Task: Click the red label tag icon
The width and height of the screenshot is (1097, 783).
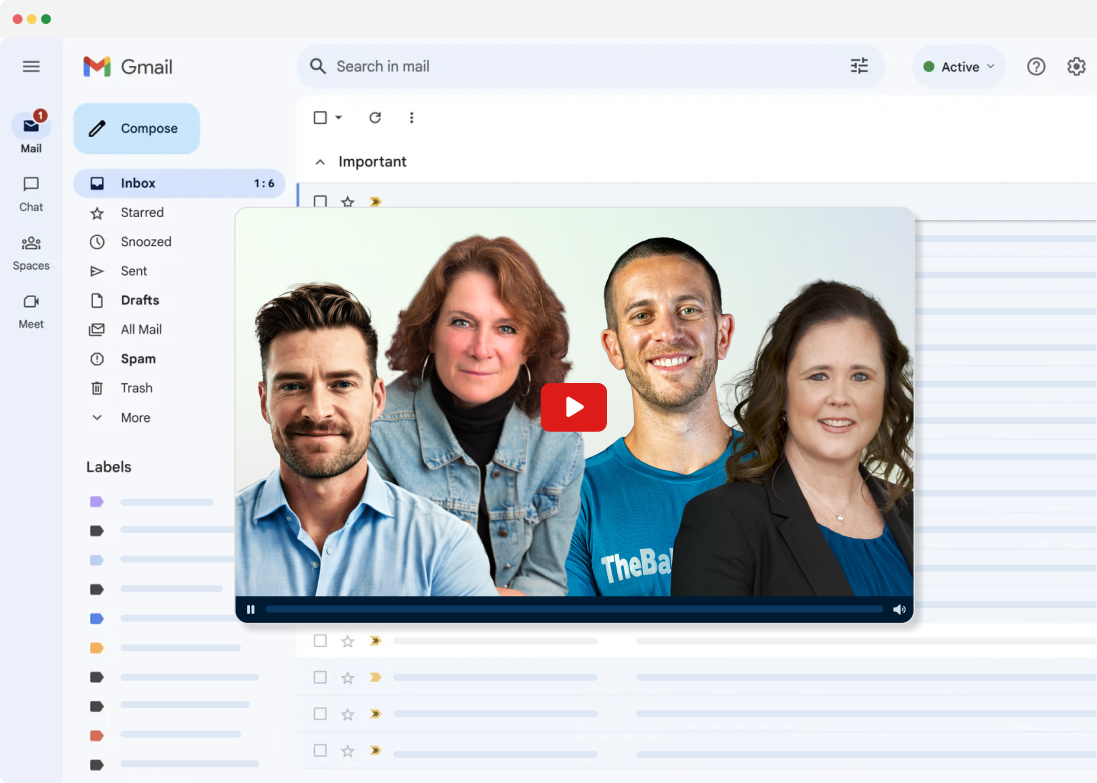Action: click(97, 735)
